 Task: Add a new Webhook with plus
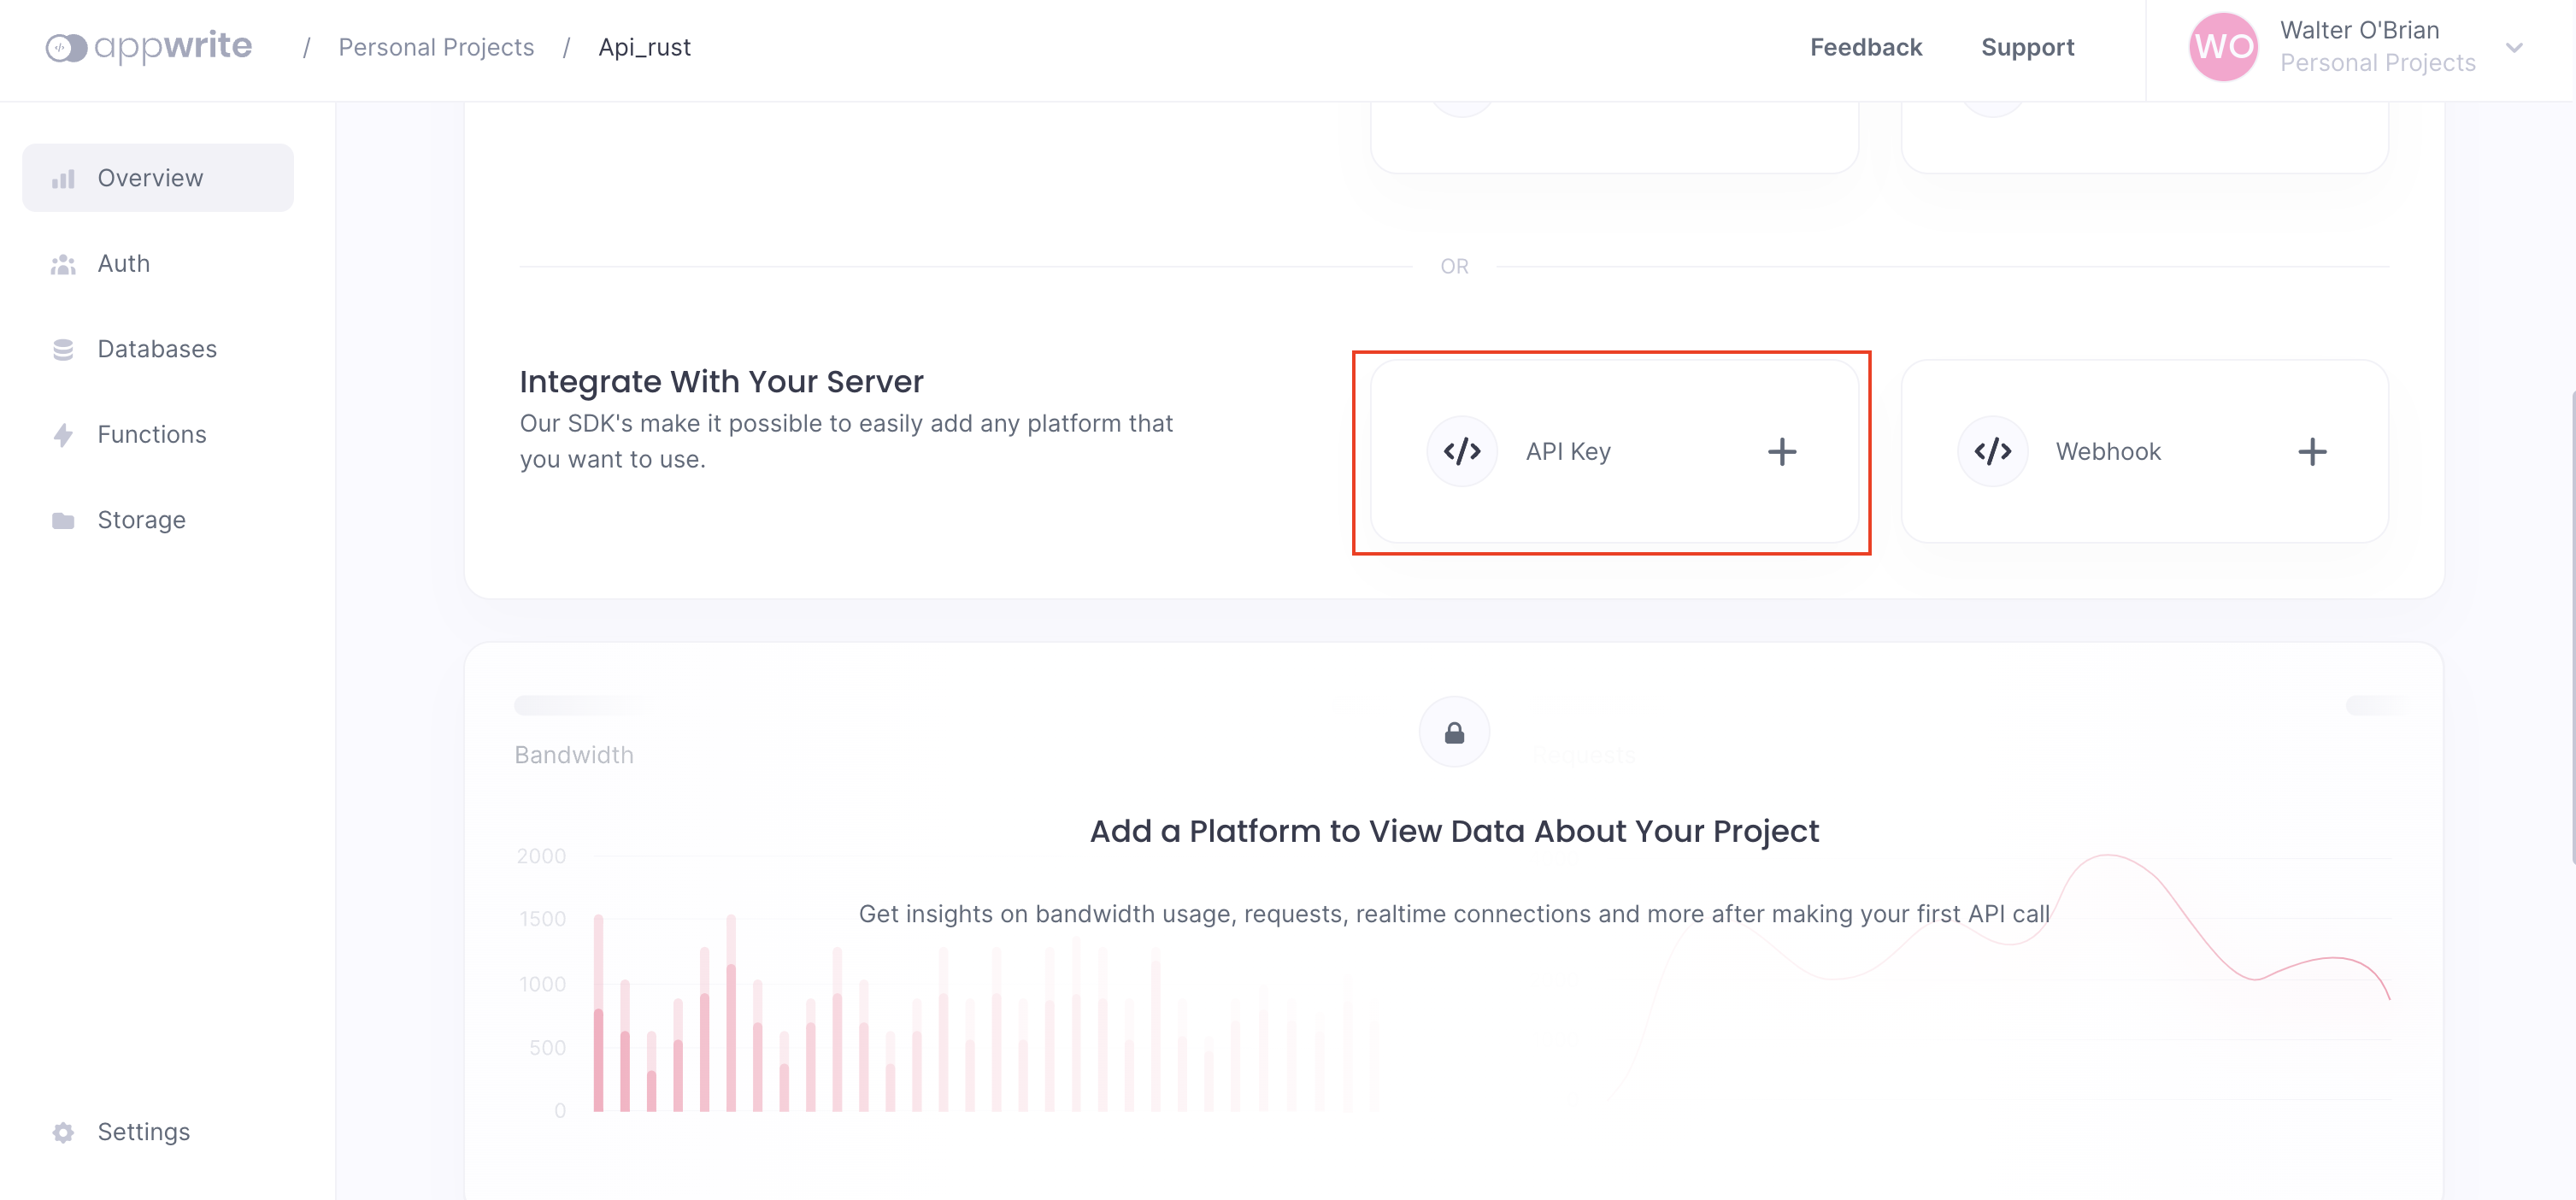[x=2311, y=452]
